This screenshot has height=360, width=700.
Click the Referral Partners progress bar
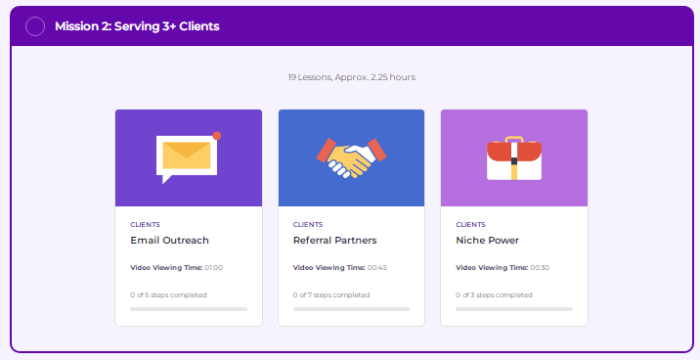click(x=351, y=309)
